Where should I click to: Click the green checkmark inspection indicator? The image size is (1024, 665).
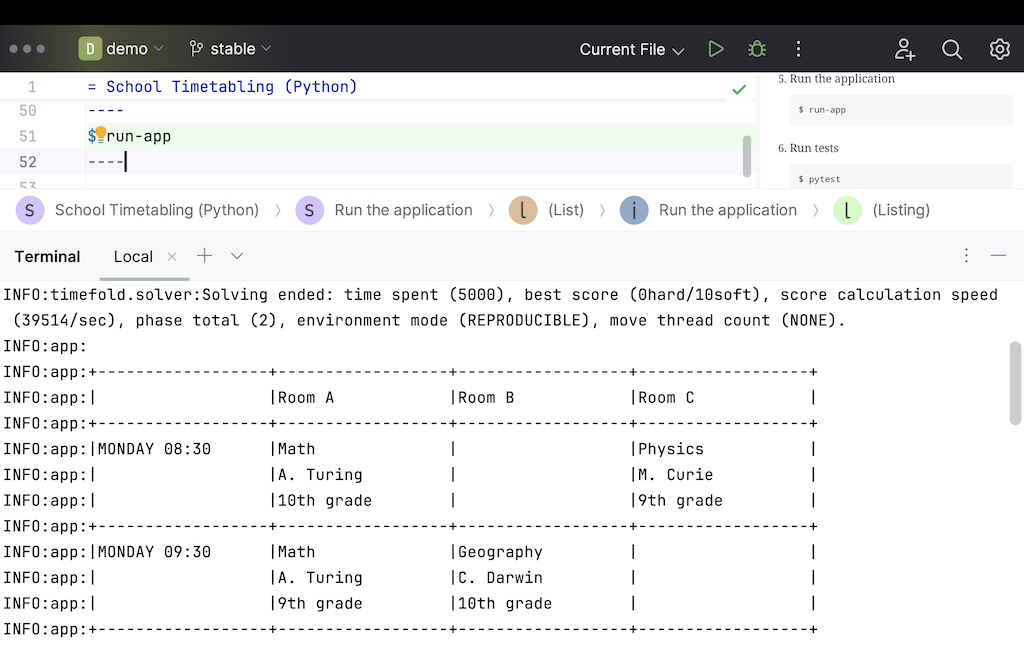pyautogui.click(x=739, y=88)
